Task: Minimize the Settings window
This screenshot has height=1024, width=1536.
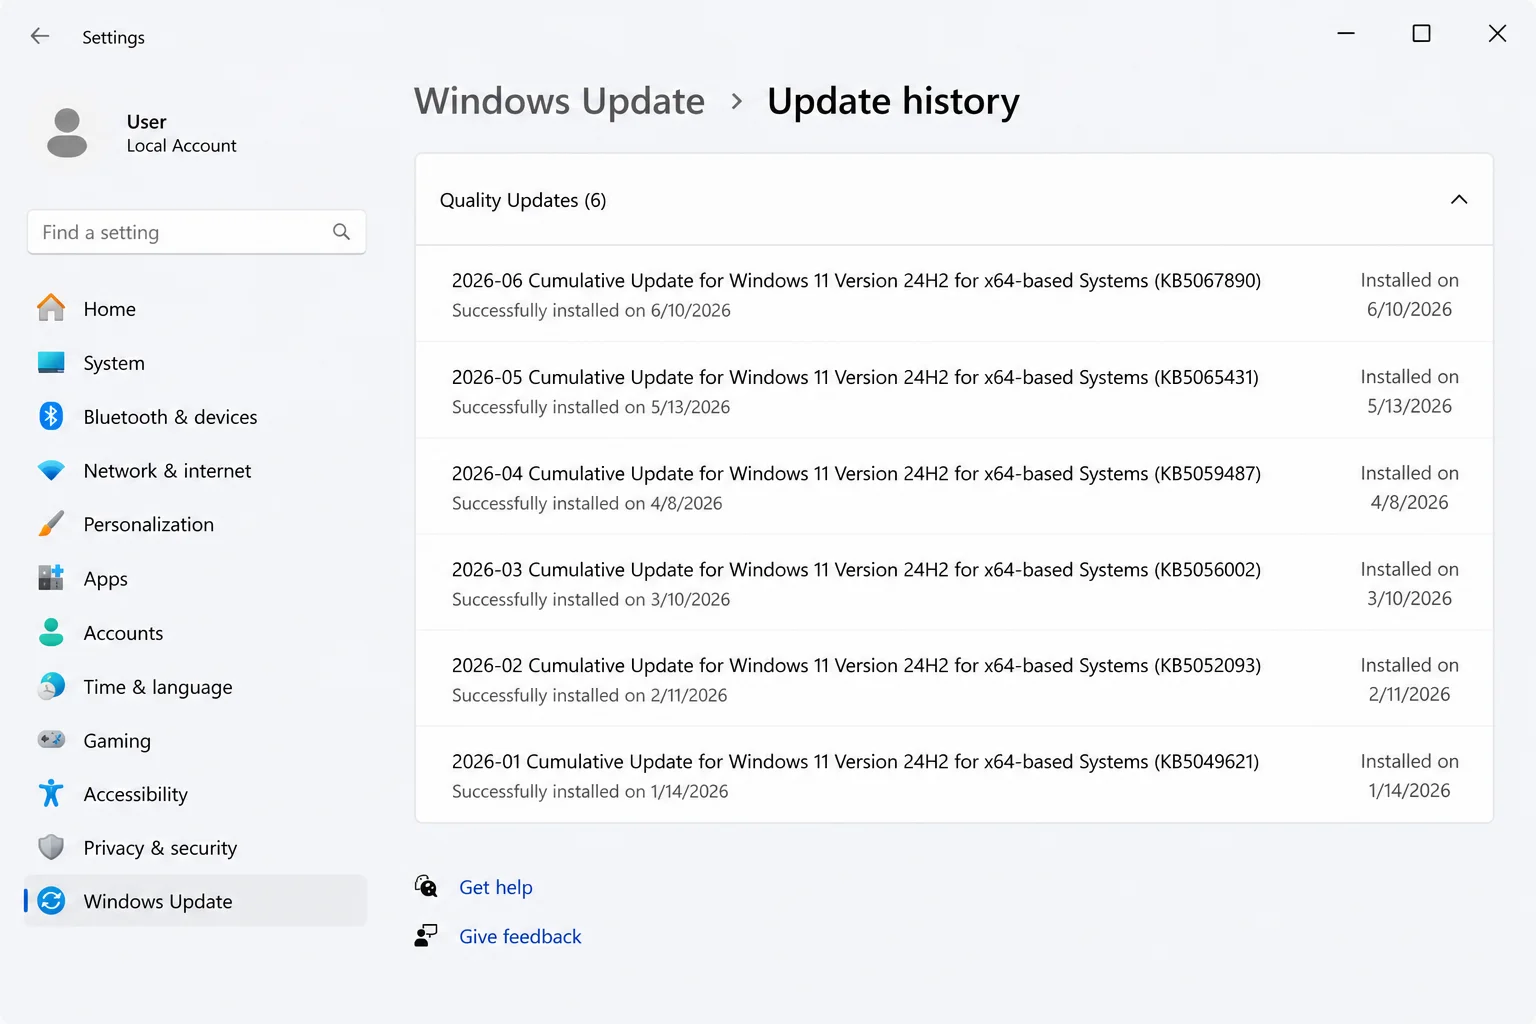Action: point(1346,33)
